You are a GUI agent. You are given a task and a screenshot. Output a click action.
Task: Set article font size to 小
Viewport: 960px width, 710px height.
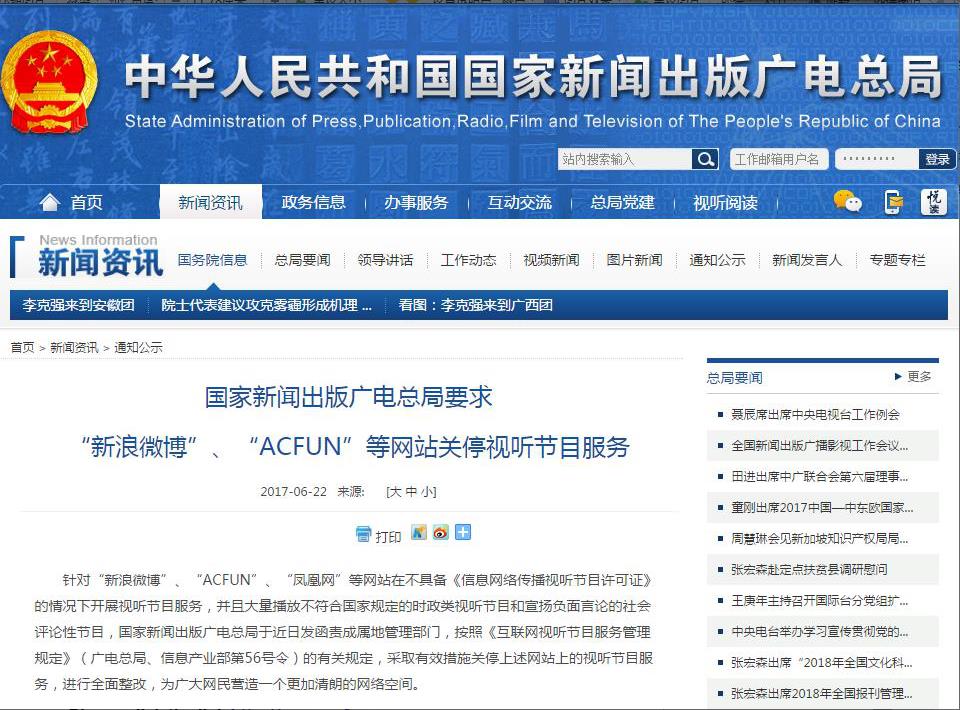tap(427, 492)
